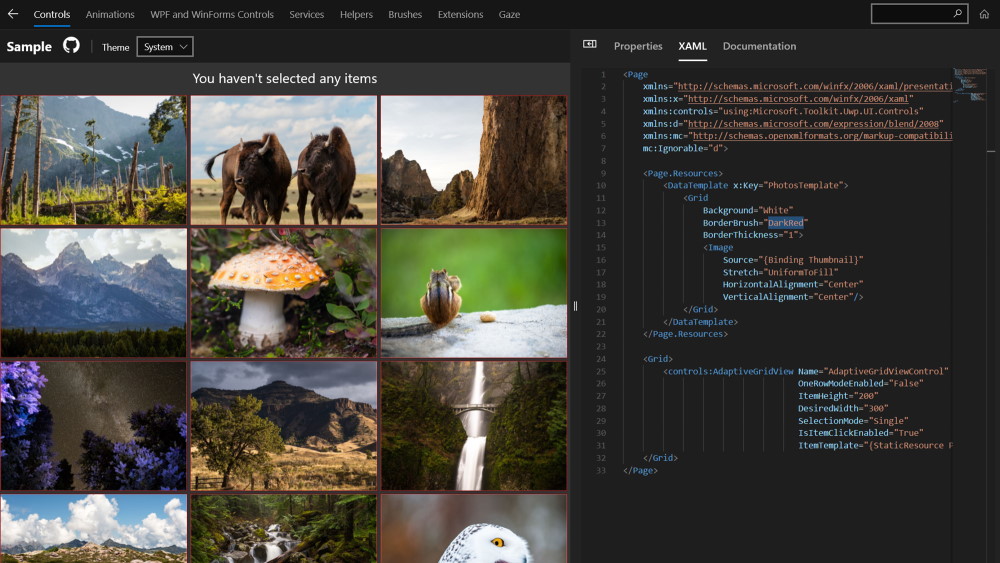Open the GitHub icon link
This screenshot has height=563, width=1000.
[71, 45]
